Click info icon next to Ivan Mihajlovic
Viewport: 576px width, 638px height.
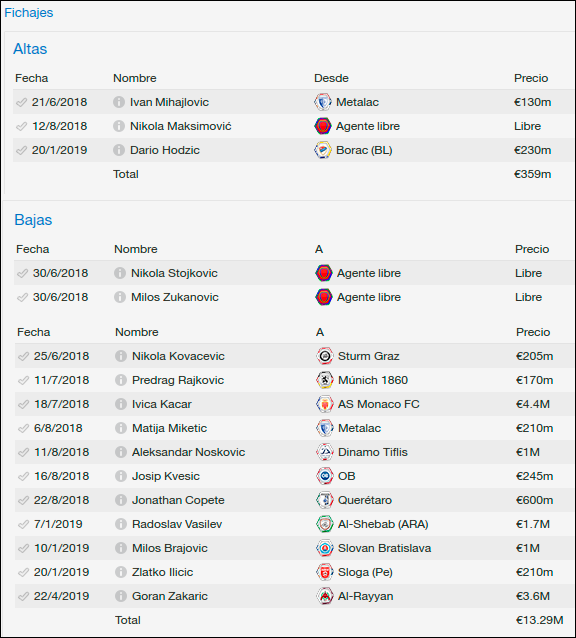pyautogui.click(x=119, y=102)
